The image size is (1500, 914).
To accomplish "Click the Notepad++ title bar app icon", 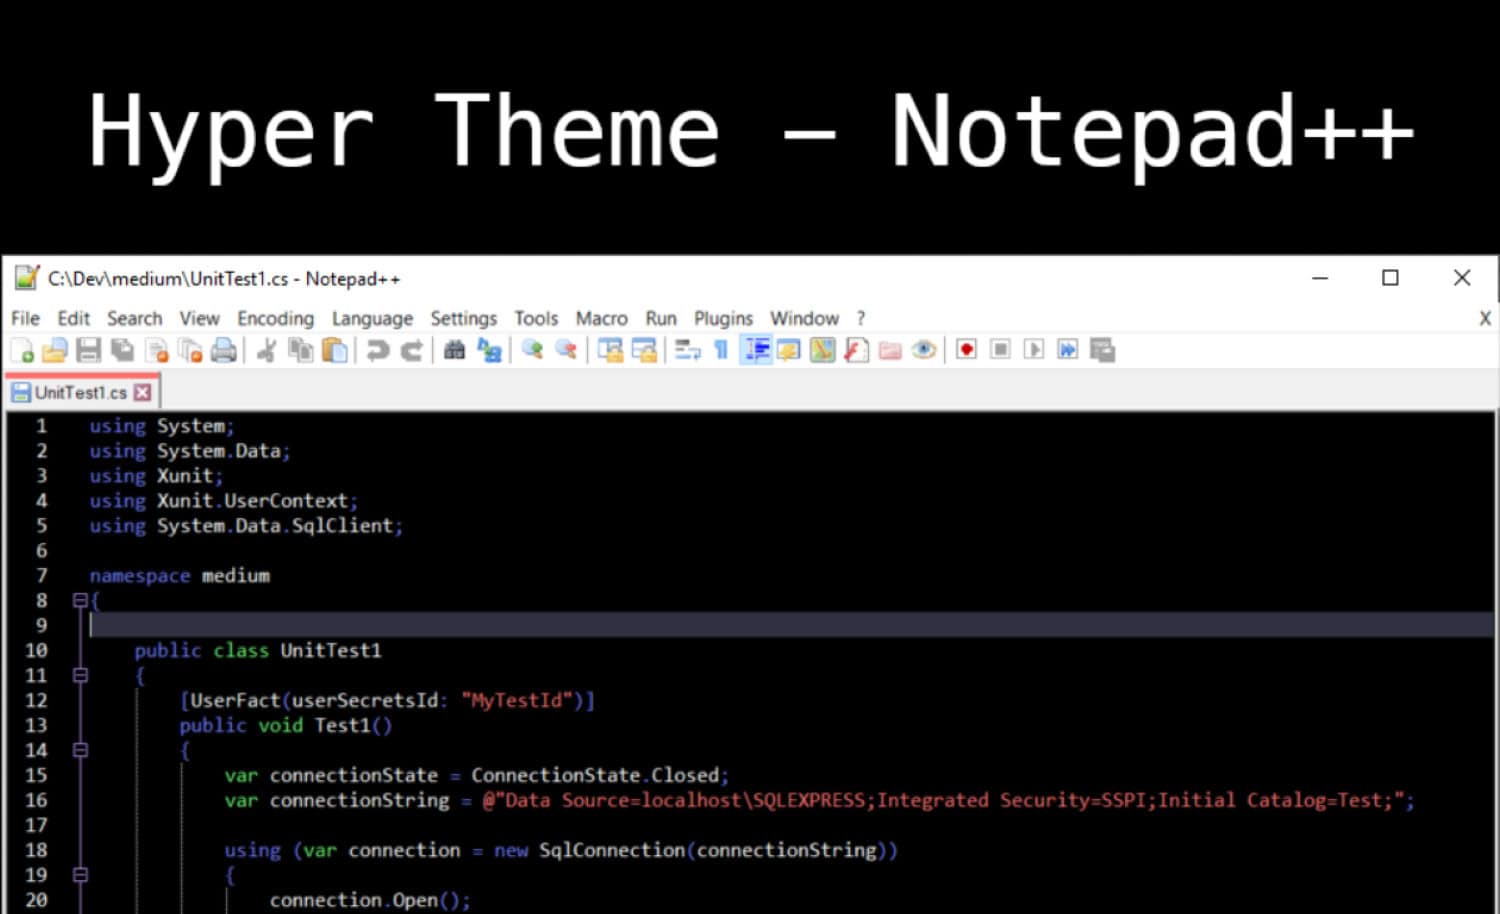I will pyautogui.click(x=26, y=278).
